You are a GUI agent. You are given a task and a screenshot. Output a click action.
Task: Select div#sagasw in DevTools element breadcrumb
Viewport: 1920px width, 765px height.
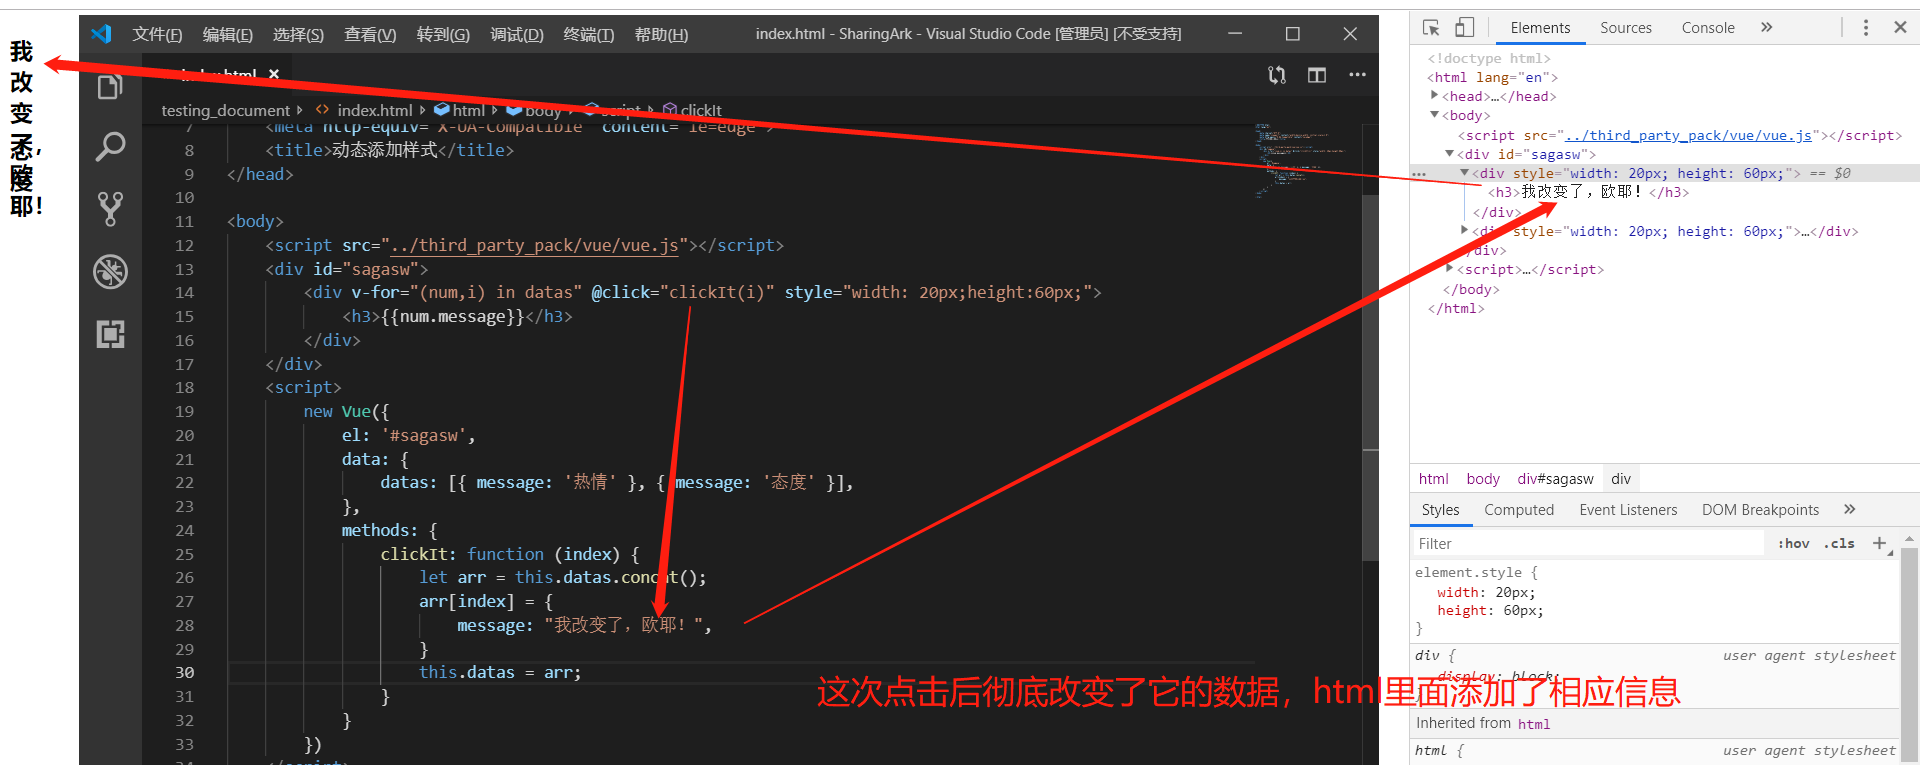[1555, 479]
